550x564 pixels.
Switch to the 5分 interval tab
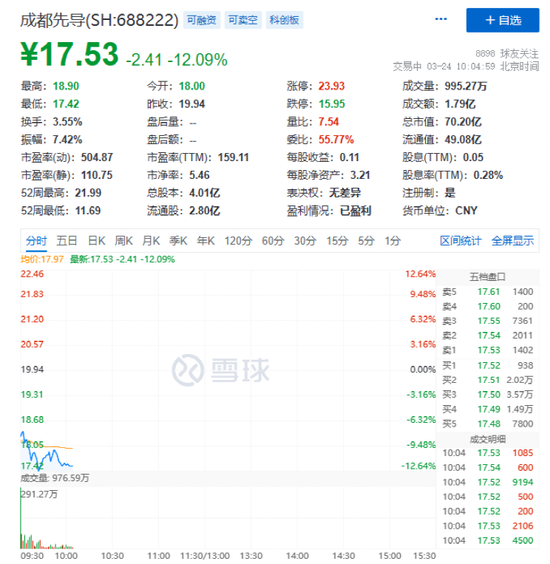[366, 241]
